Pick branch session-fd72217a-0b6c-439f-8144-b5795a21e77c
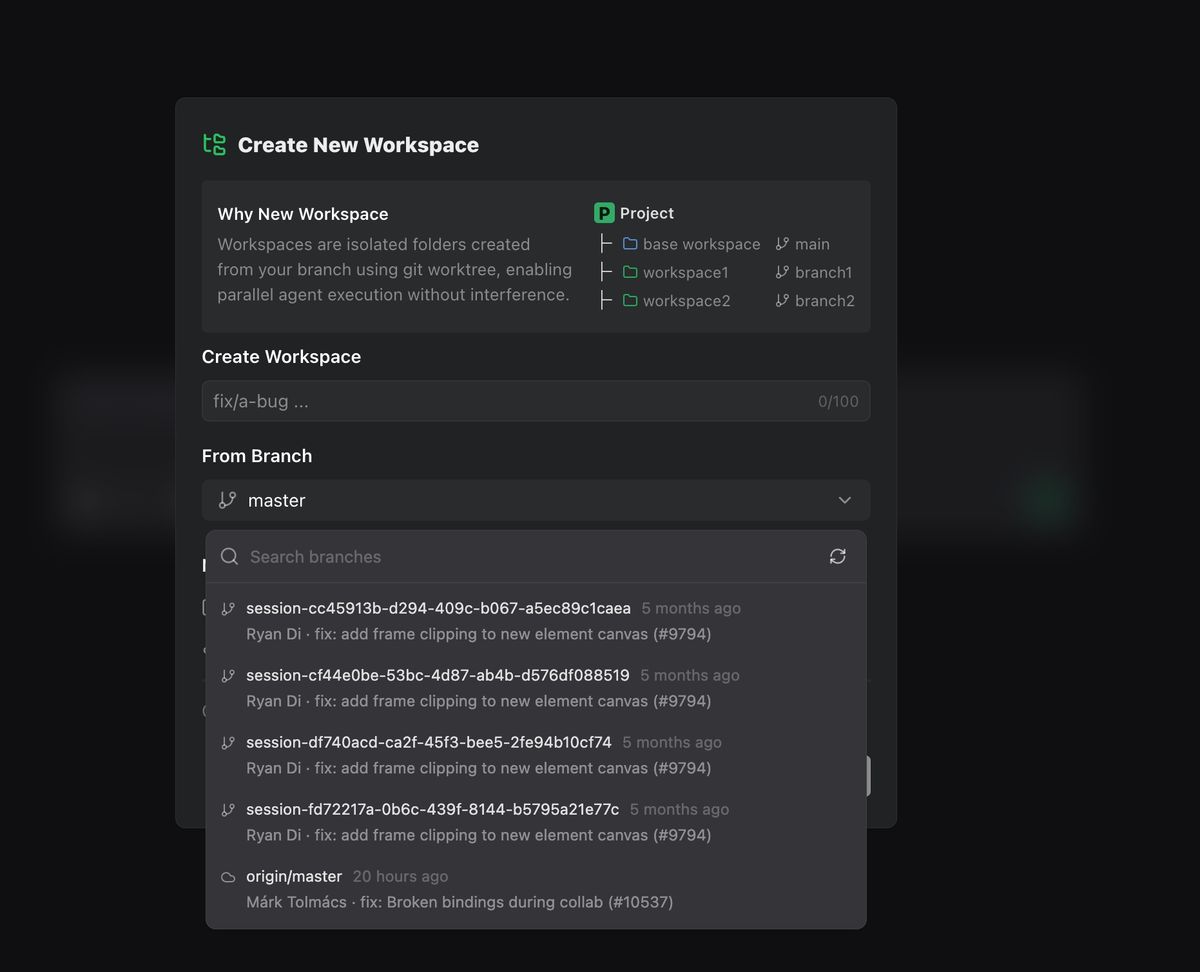This screenshot has height=972, width=1200. tap(536, 822)
